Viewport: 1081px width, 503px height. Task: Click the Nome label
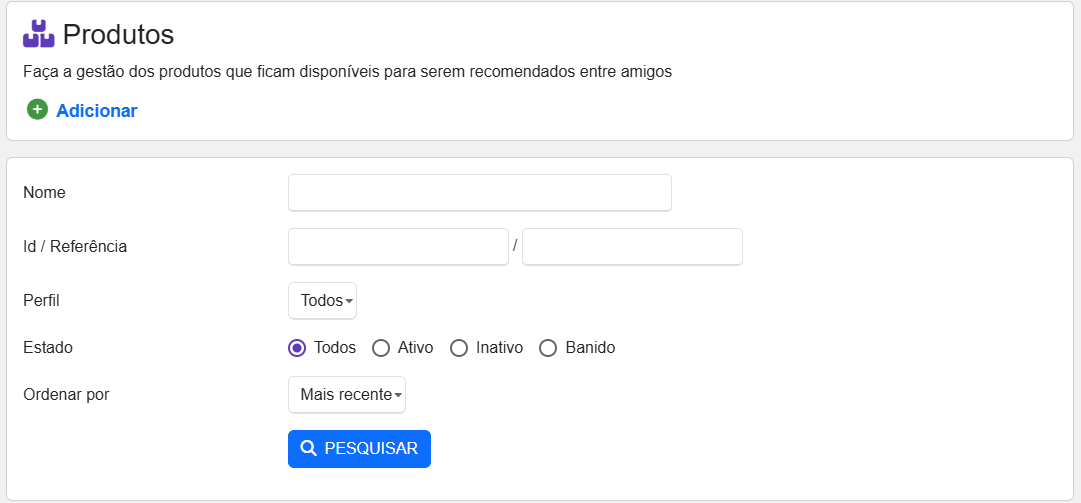[x=44, y=193]
